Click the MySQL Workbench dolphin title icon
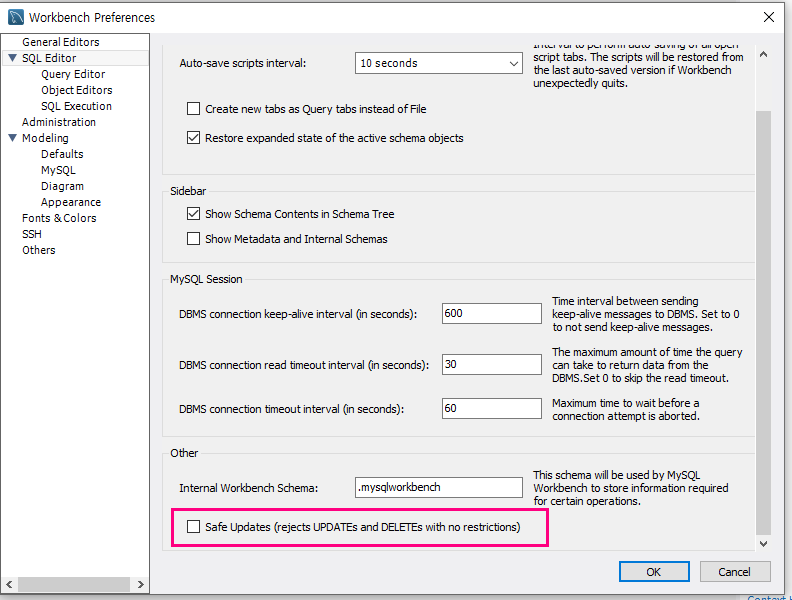This screenshot has height=600, width=792. [16, 17]
